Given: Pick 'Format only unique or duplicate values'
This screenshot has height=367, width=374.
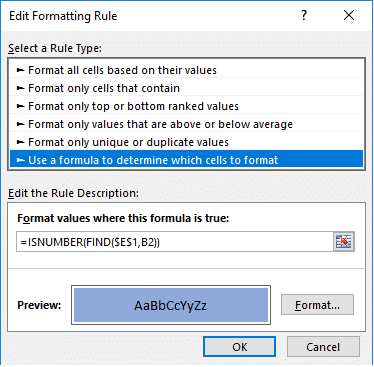Looking at the screenshot, I should (x=186, y=142).
